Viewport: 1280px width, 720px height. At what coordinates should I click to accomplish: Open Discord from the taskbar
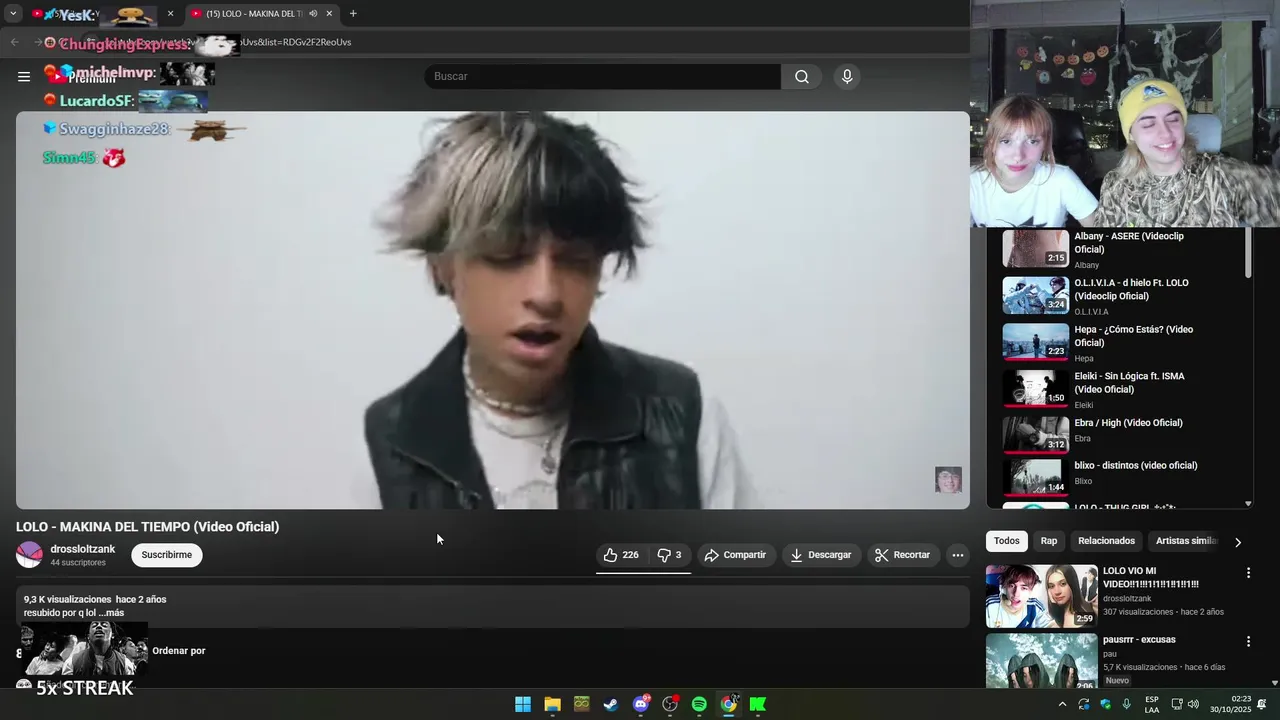(641, 704)
